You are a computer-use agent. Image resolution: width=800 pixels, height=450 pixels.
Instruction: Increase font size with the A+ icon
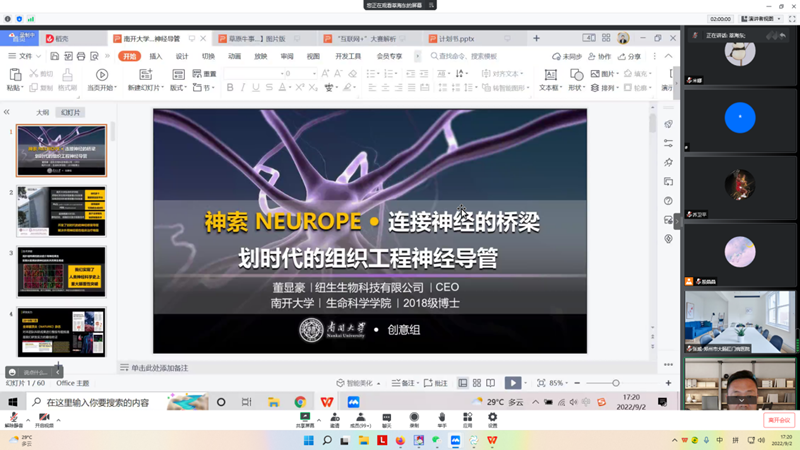325,73
